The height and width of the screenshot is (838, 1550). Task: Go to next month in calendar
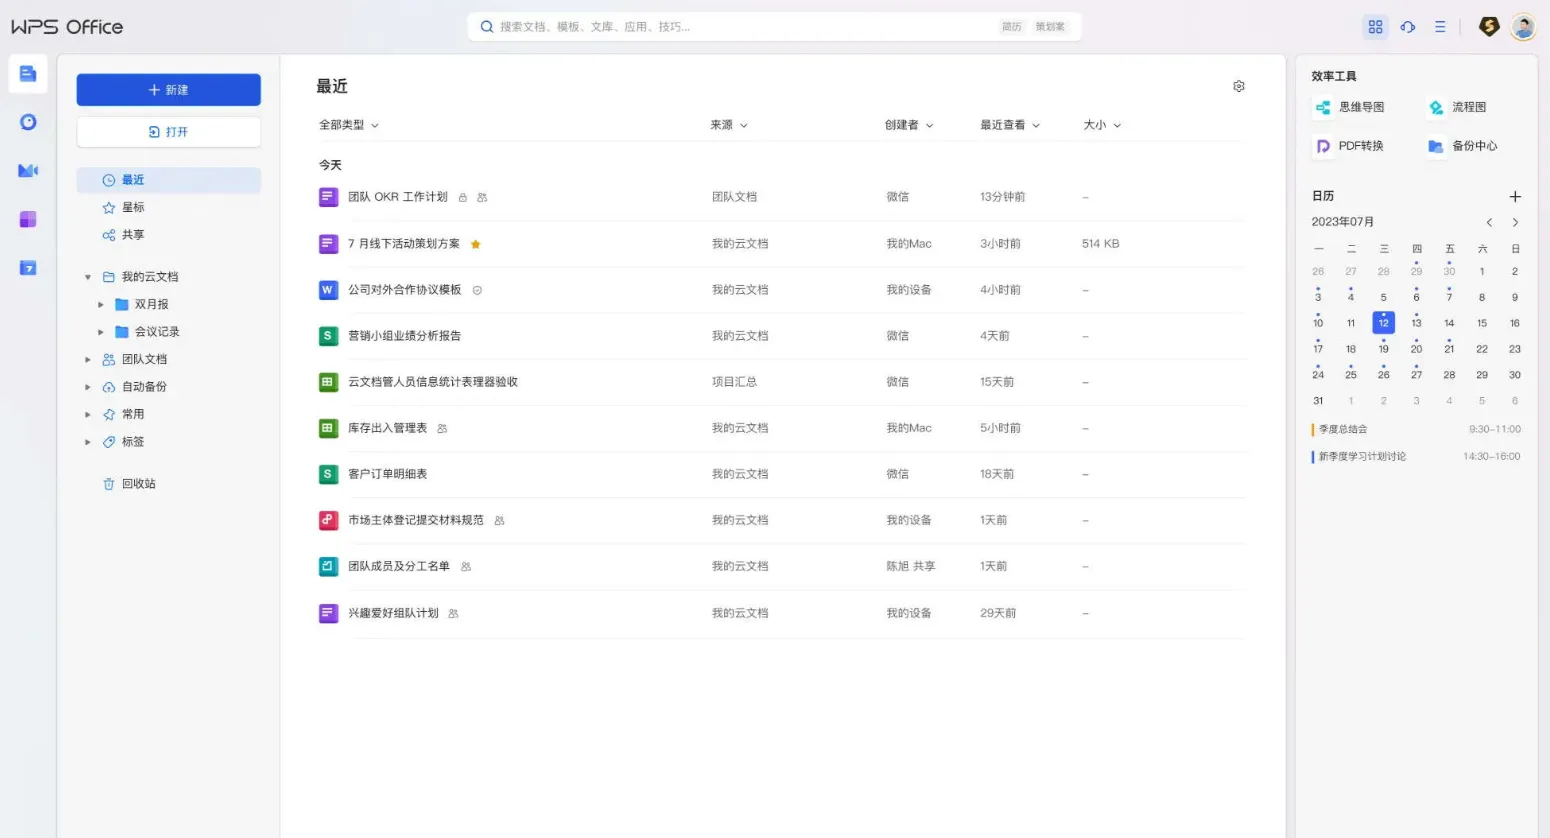click(x=1515, y=223)
